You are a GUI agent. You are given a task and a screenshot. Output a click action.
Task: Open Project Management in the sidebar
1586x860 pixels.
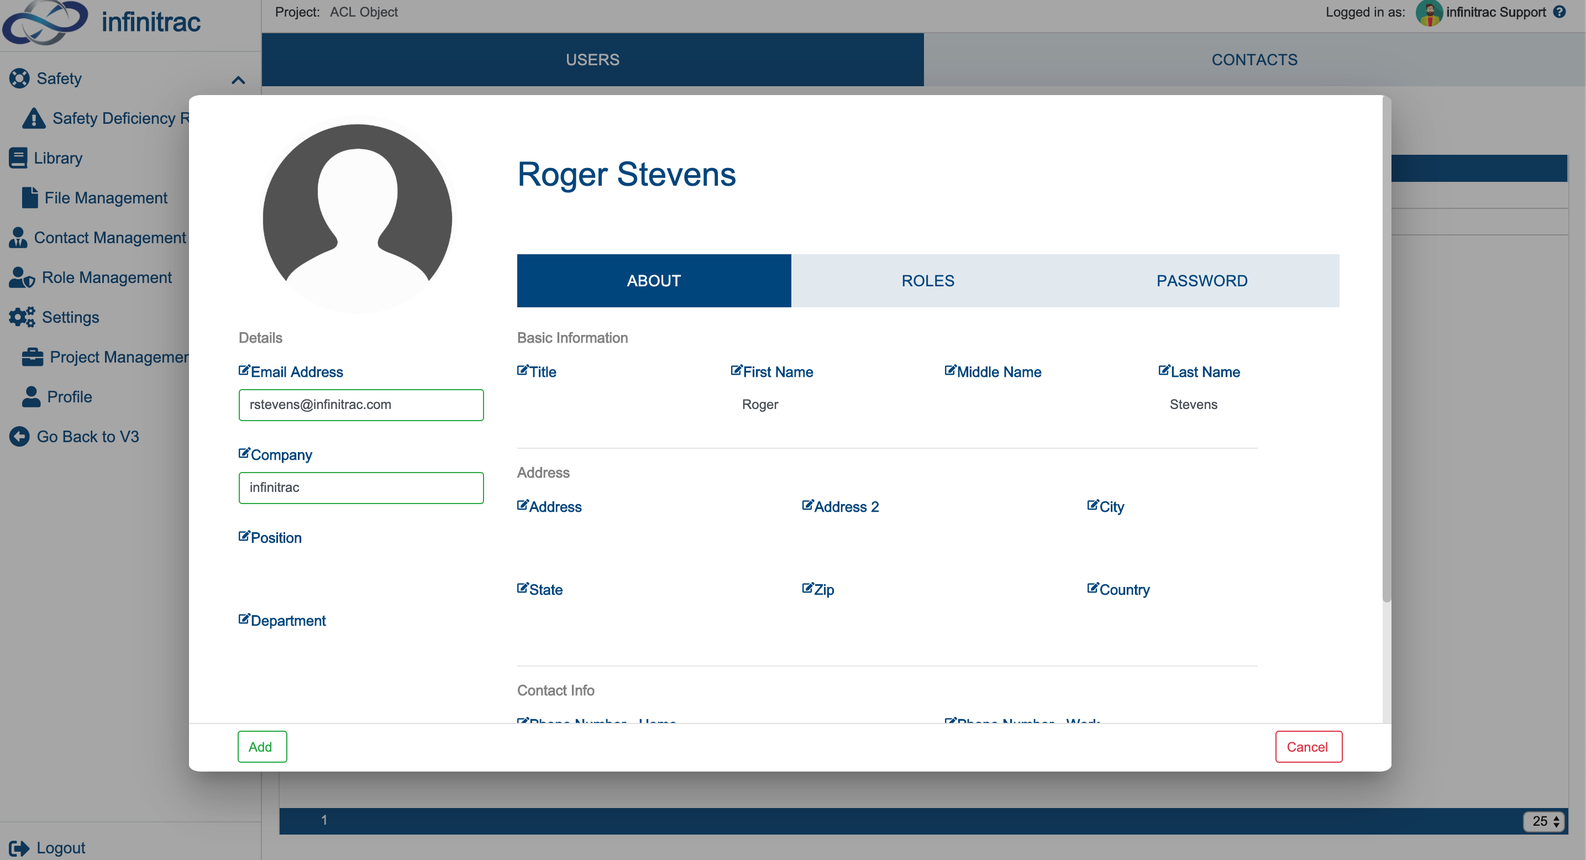pos(105,357)
